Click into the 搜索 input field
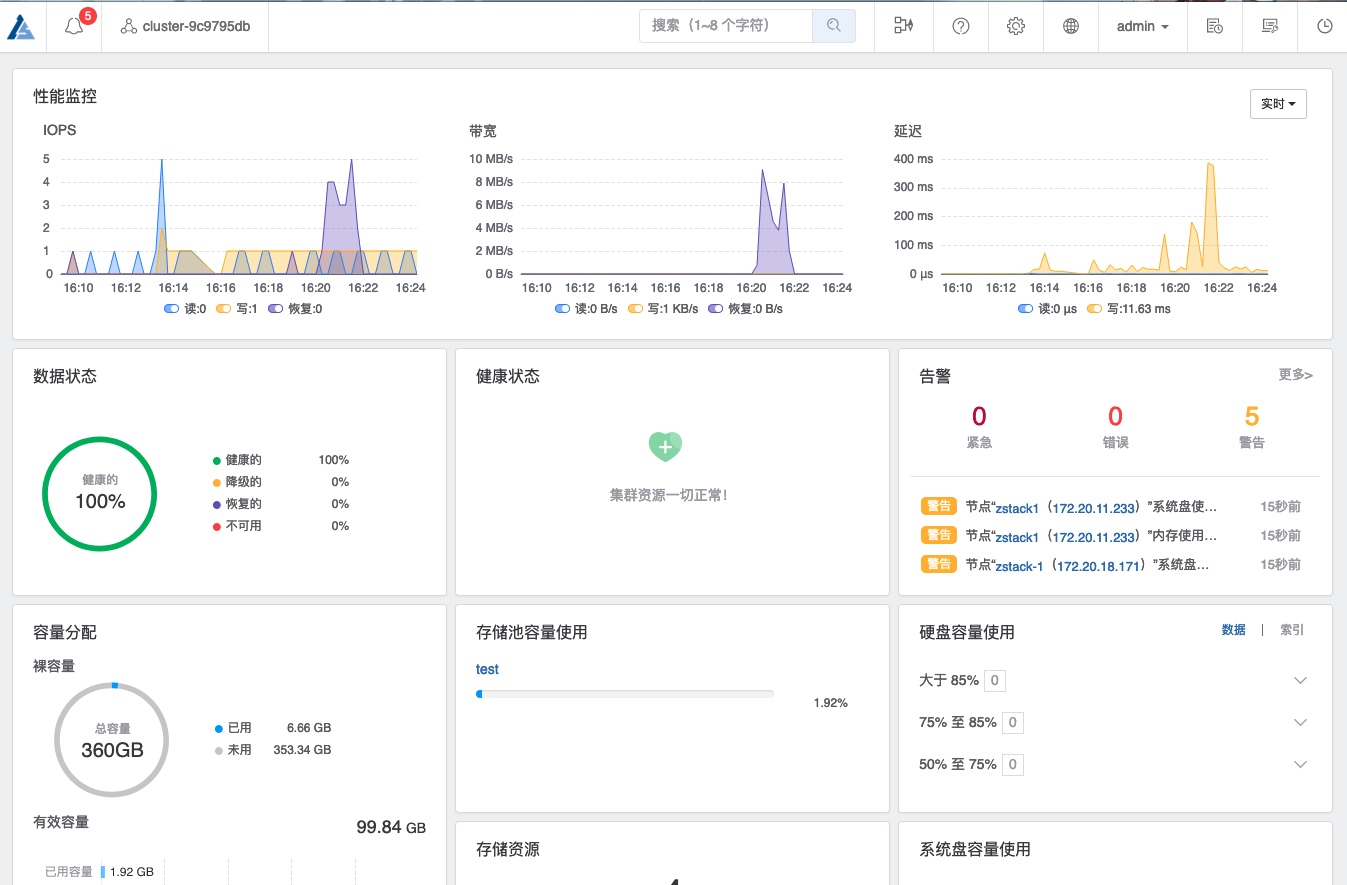The width and height of the screenshot is (1347, 885). 725,26
